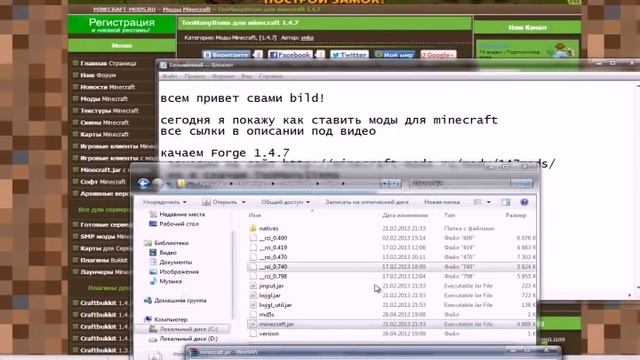
Task: Open the Explorer help question-mark icon
Action: pos(524,202)
